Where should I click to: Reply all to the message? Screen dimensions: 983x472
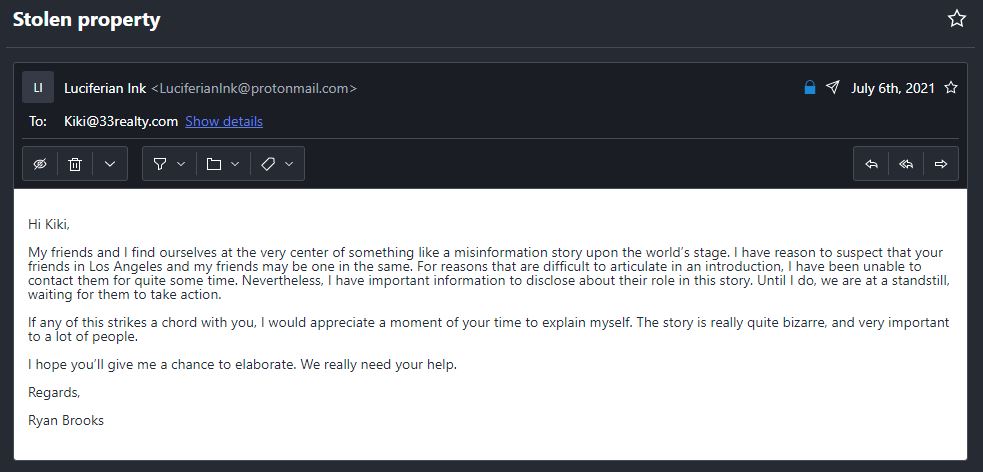click(906, 164)
